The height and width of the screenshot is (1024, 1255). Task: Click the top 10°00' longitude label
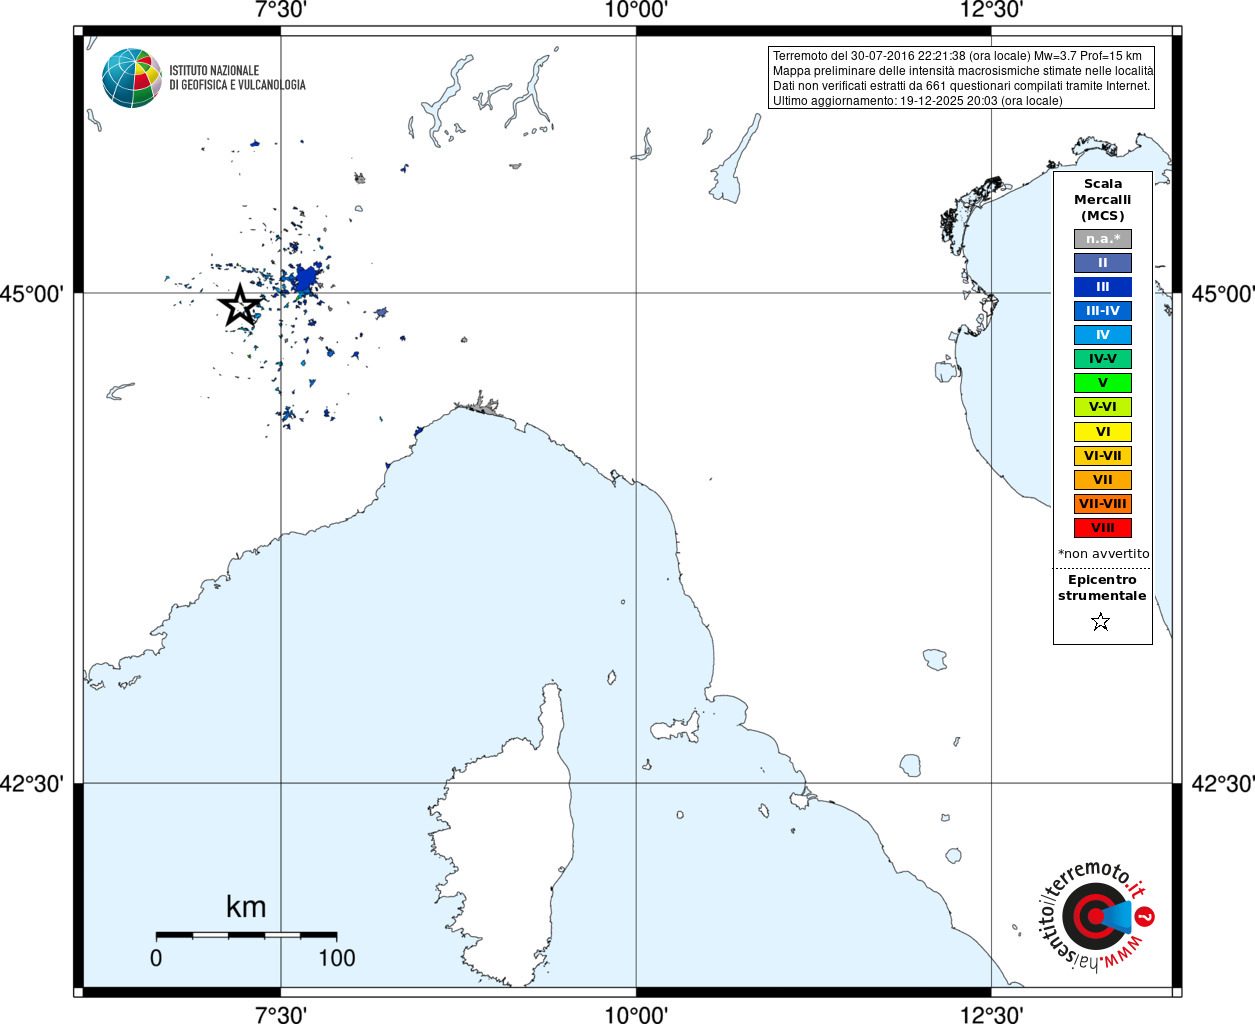tap(636, 10)
